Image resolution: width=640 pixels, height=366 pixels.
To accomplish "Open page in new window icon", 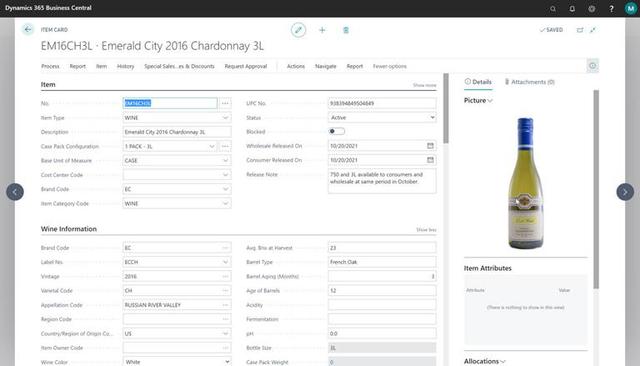I will (580, 30).
